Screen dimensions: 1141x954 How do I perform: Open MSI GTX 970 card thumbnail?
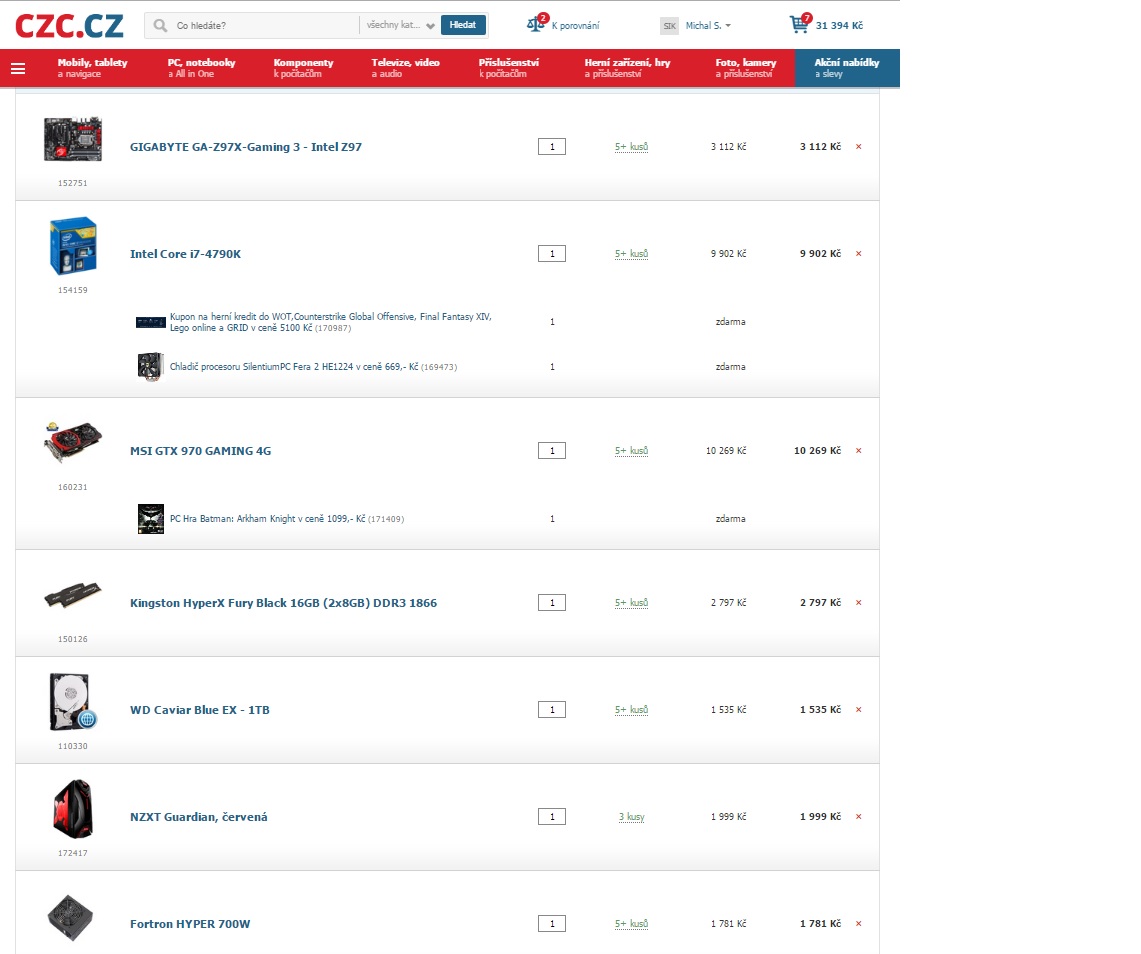[x=73, y=442]
